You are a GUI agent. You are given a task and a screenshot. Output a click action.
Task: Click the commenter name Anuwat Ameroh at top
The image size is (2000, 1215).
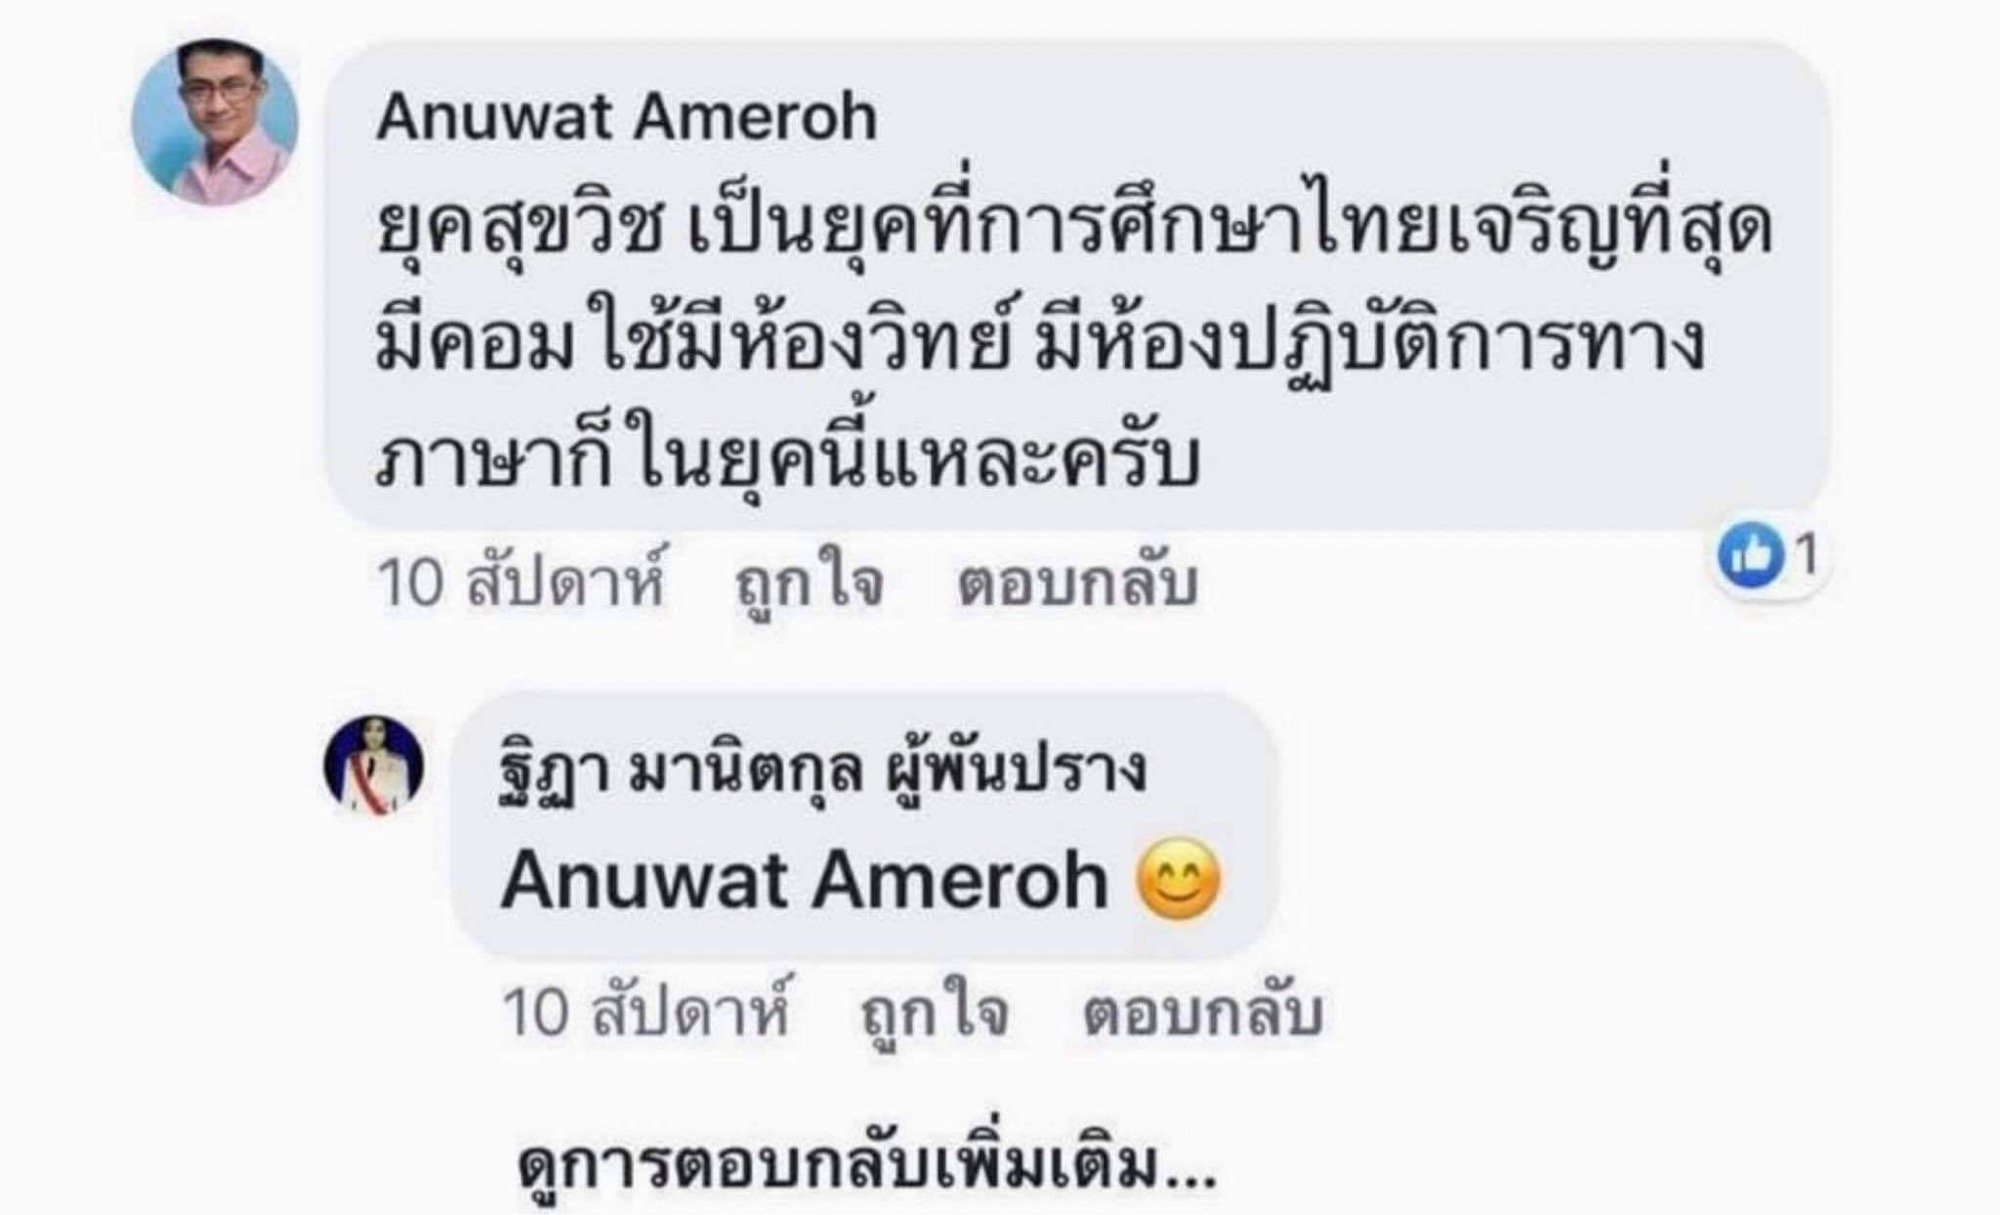coord(627,117)
